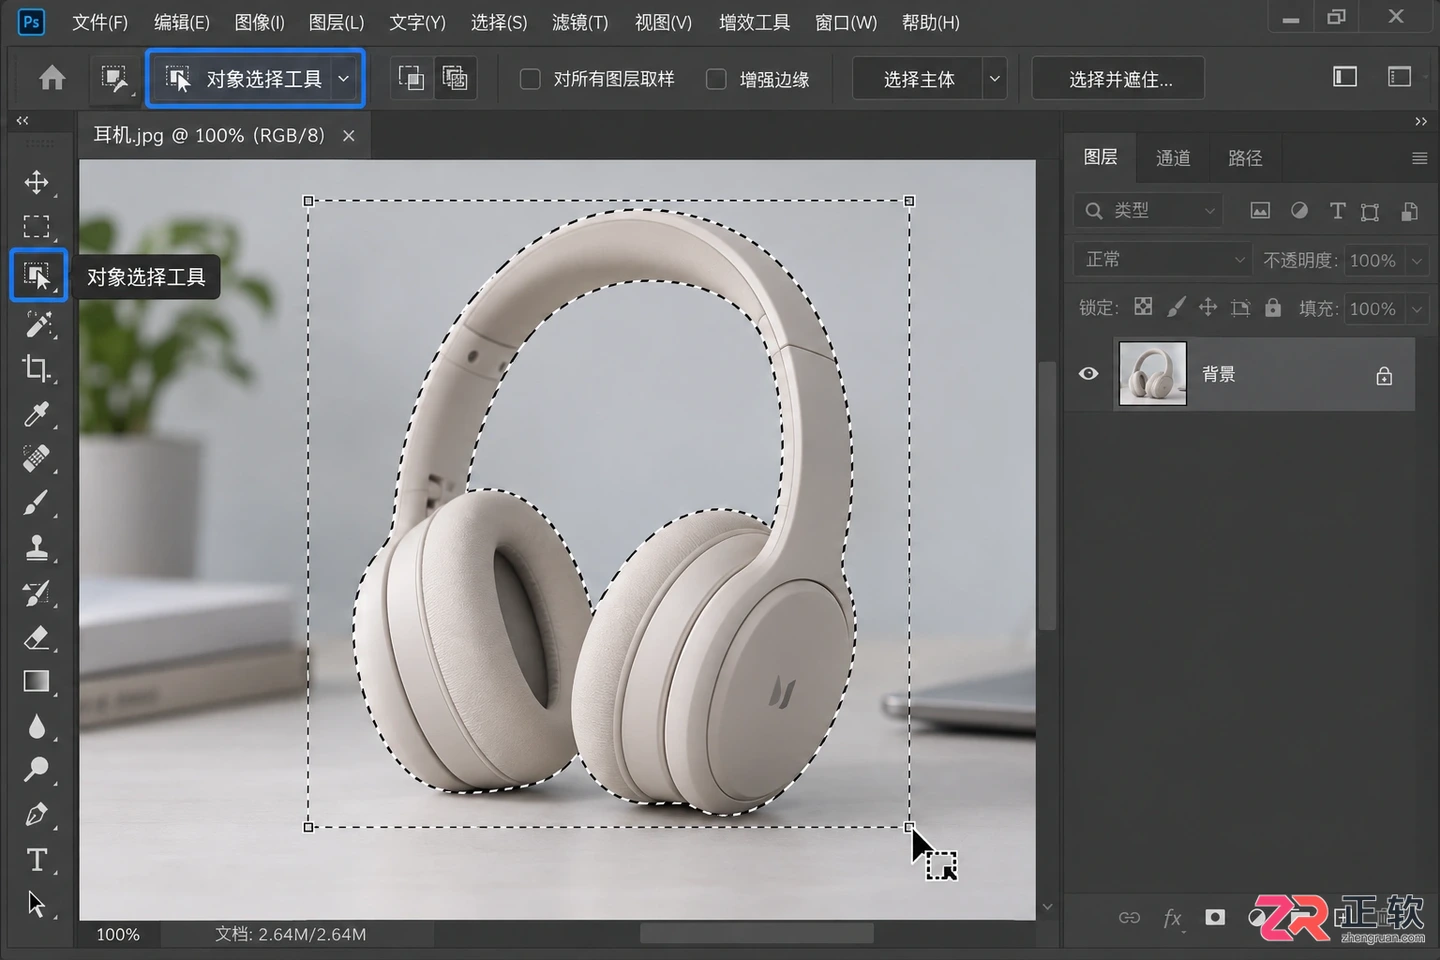This screenshot has height=960, width=1440.
Task: Switch to the 路径 tab
Action: (x=1245, y=158)
